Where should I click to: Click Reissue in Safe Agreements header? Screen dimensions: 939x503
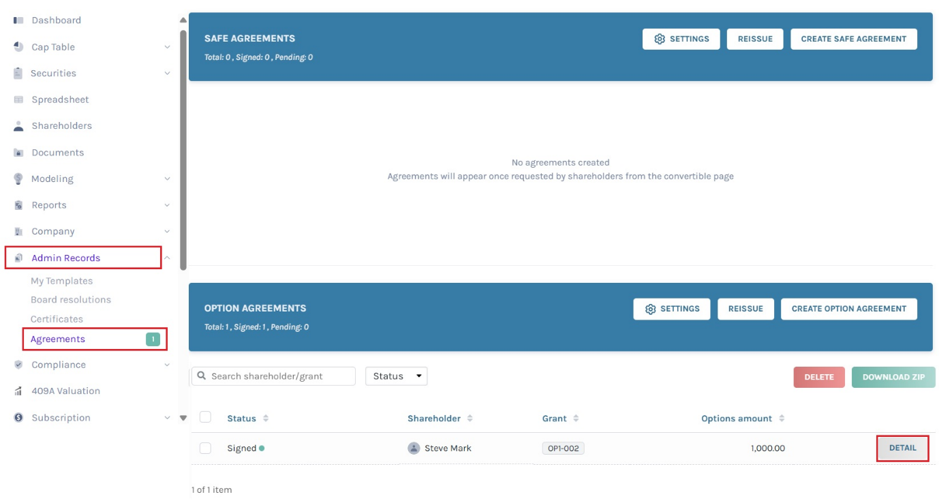point(755,39)
